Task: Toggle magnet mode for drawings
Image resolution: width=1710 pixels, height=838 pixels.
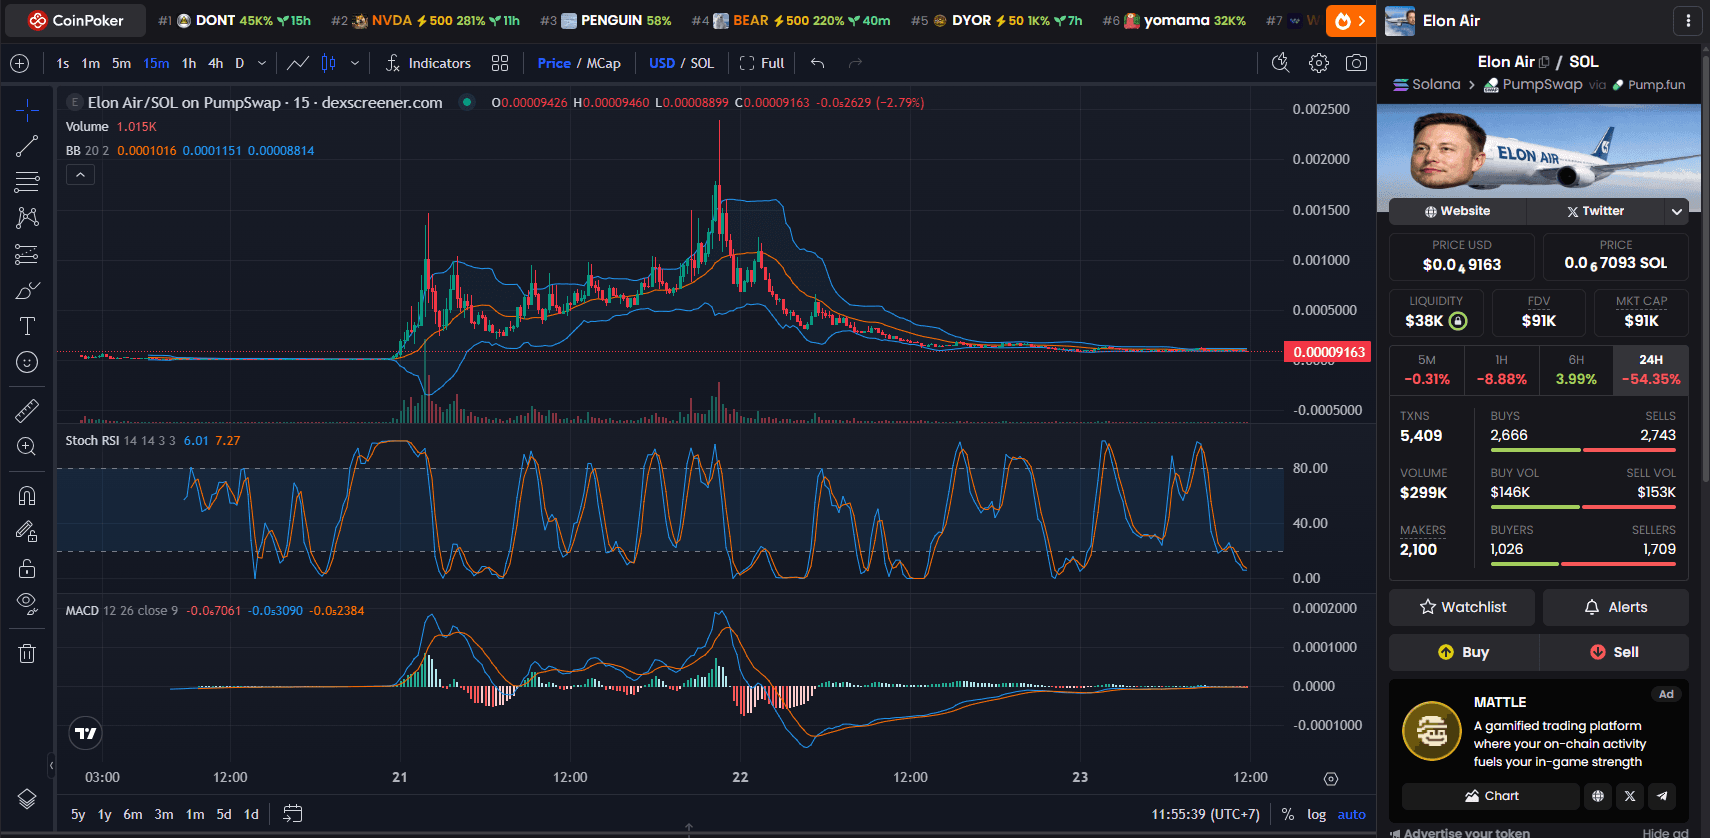Action: coord(27,495)
